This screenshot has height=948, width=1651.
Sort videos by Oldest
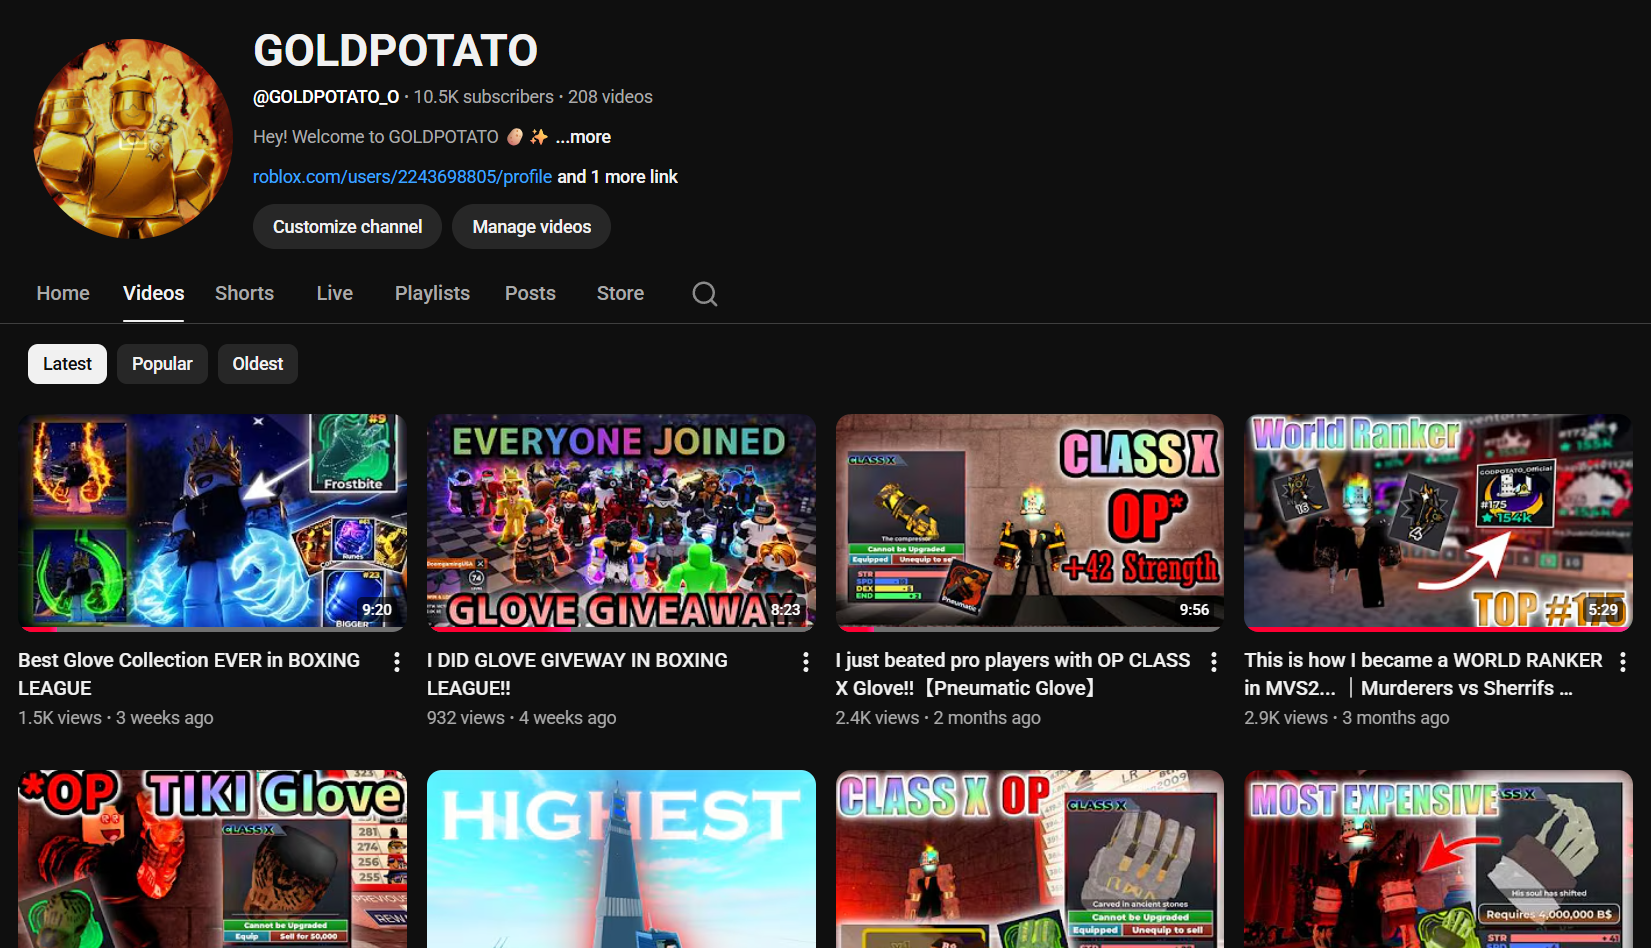(x=258, y=364)
